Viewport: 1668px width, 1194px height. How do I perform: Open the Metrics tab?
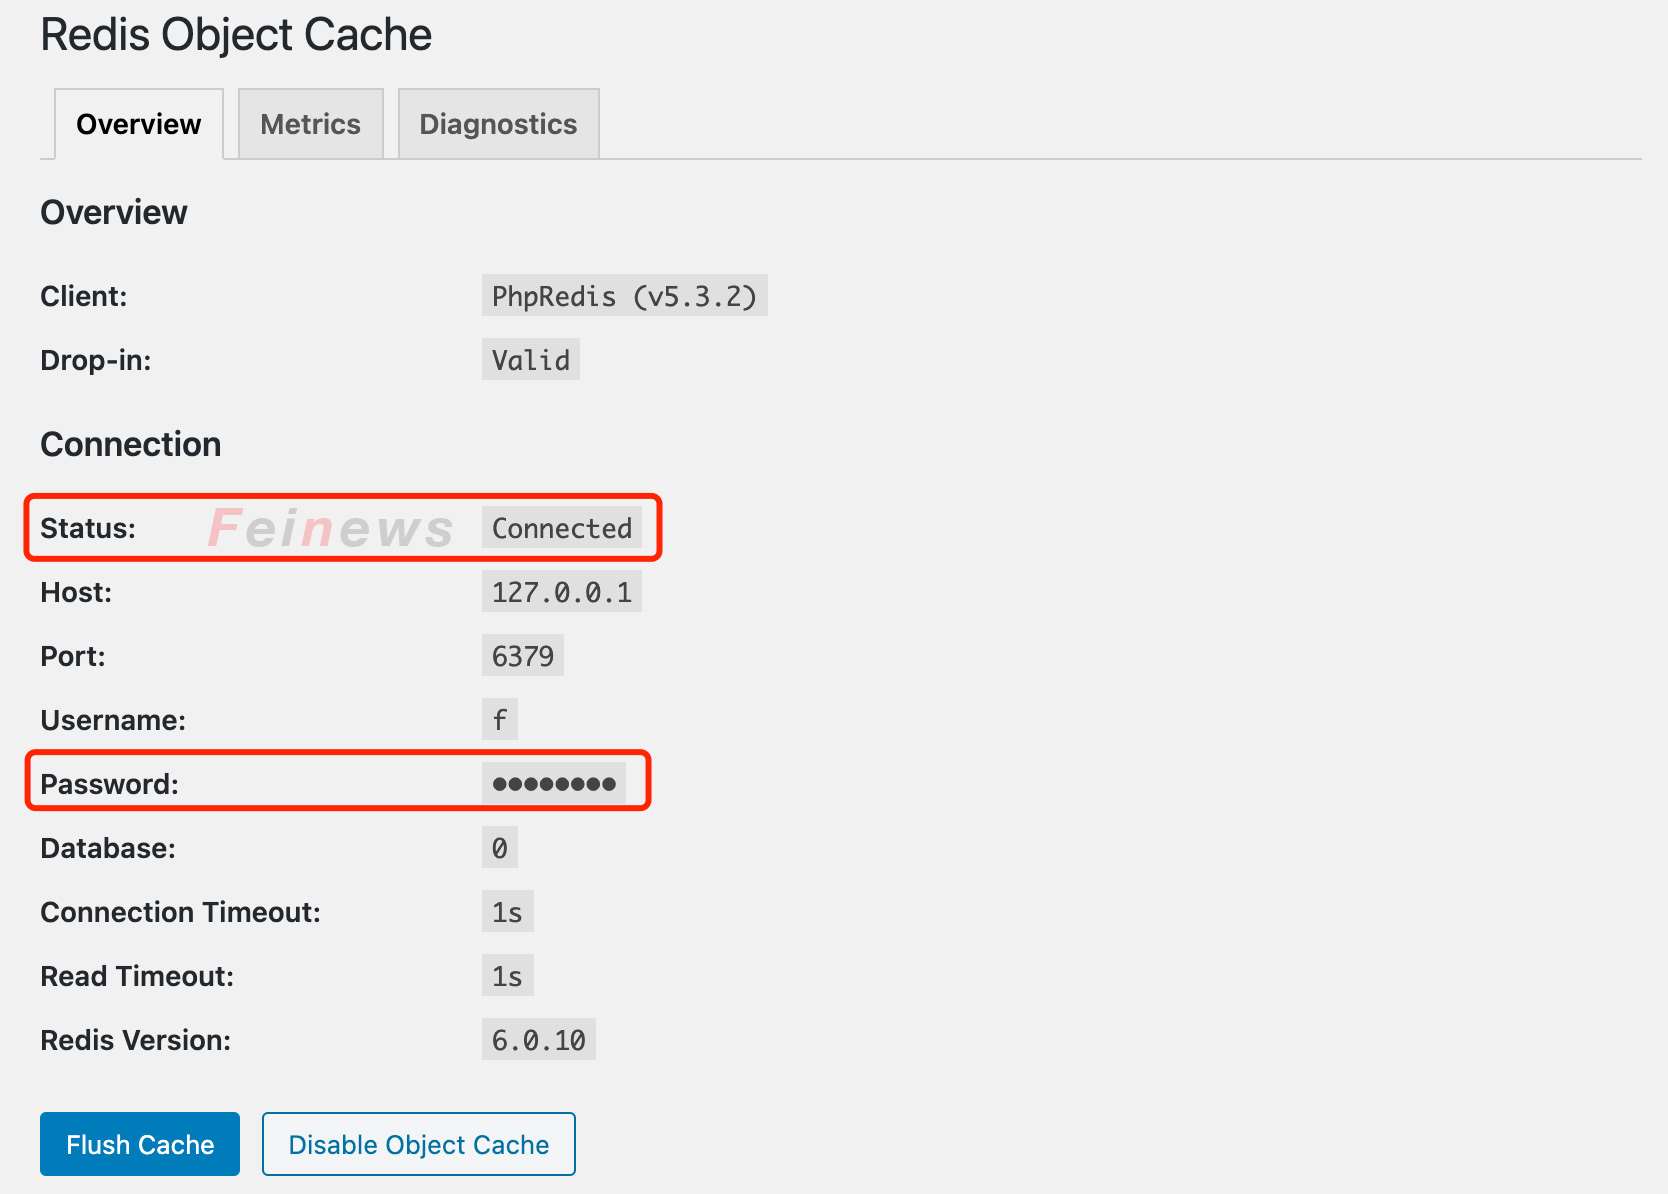311,124
